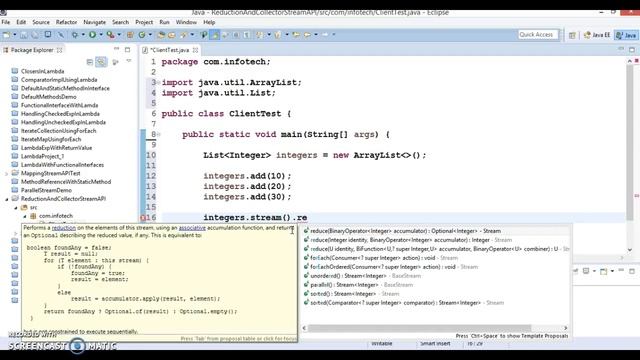Open Package Explorer view menu triangle
The height and width of the screenshot is (360, 640).
click(x=129, y=61)
